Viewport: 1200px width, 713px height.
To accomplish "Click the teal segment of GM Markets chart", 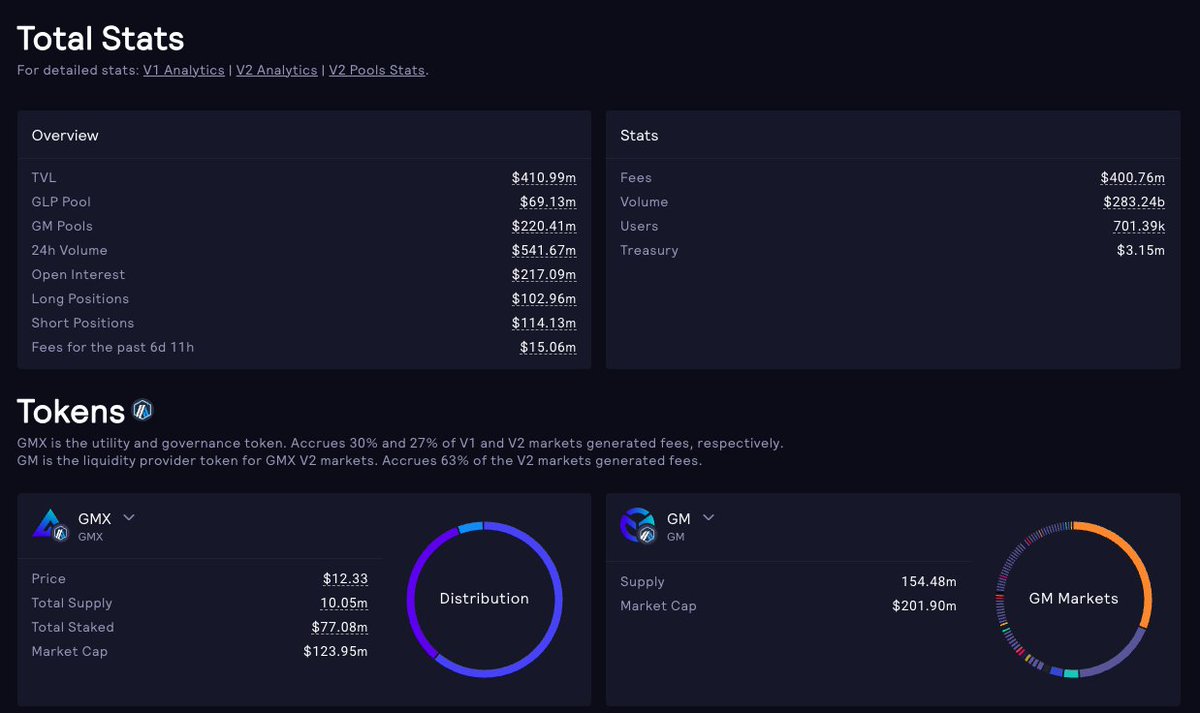I will 1071,674.
